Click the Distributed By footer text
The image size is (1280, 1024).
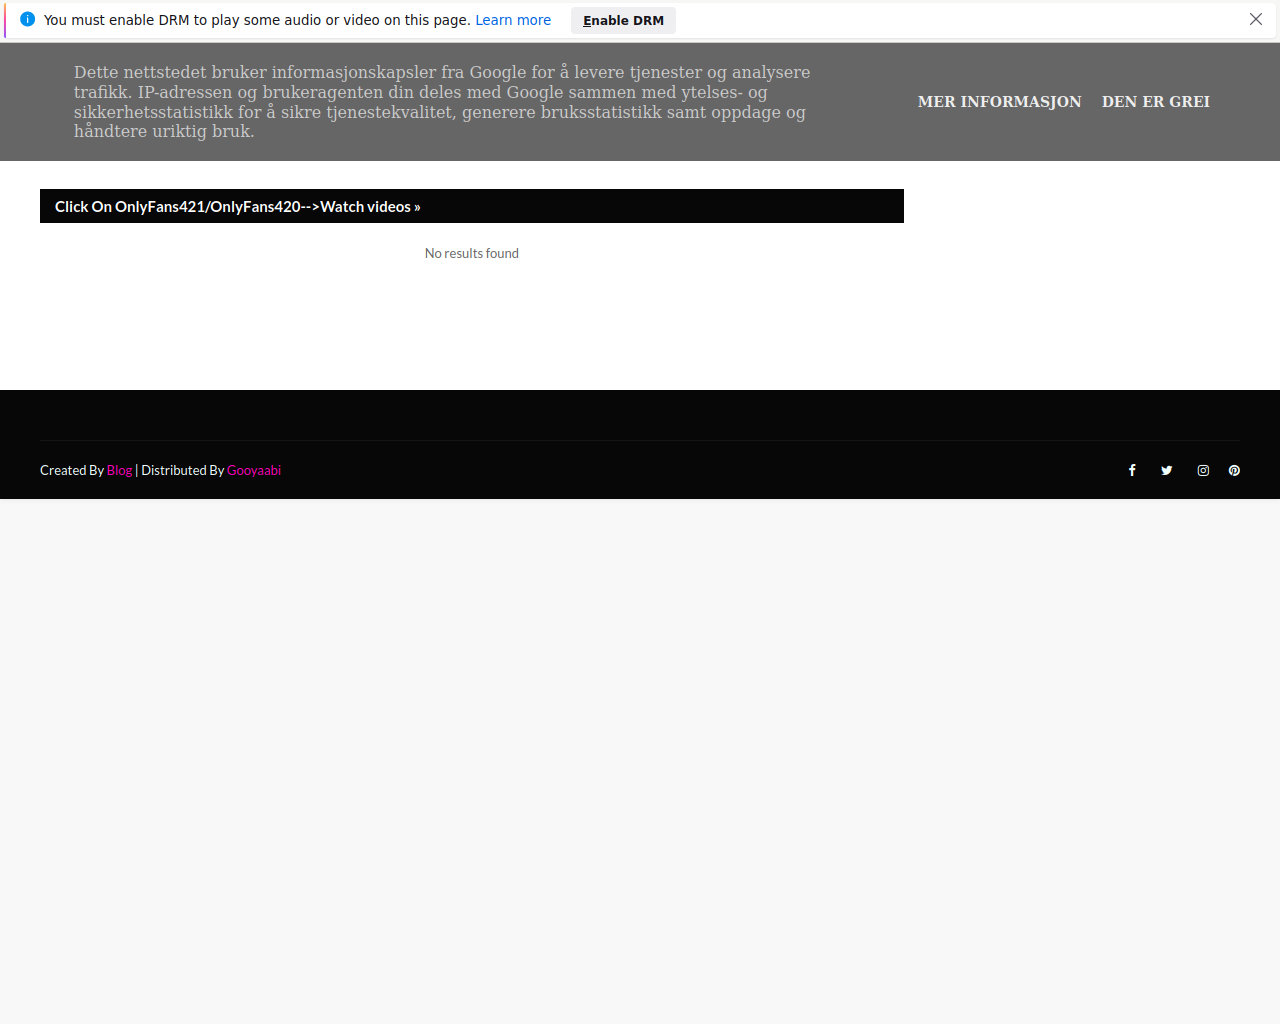(183, 470)
